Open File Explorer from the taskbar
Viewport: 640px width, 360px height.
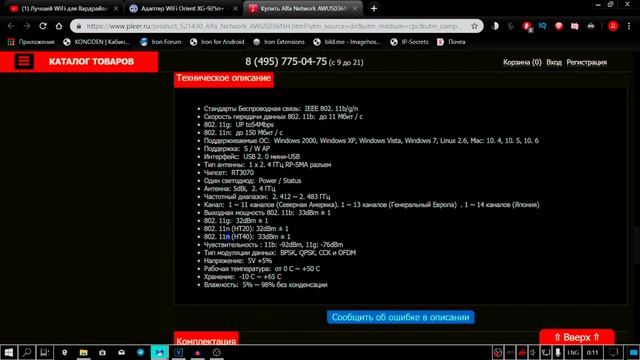tap(83, 352)
